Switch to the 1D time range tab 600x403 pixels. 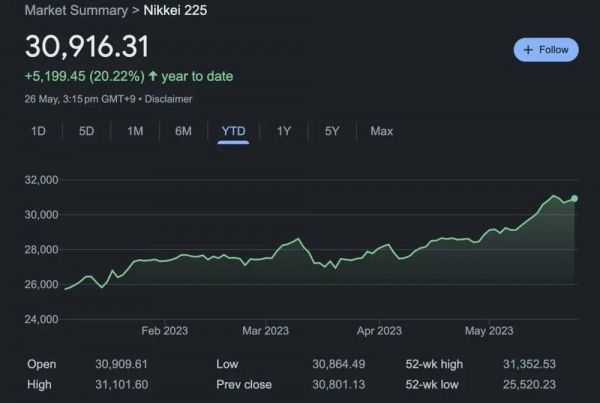39,131
